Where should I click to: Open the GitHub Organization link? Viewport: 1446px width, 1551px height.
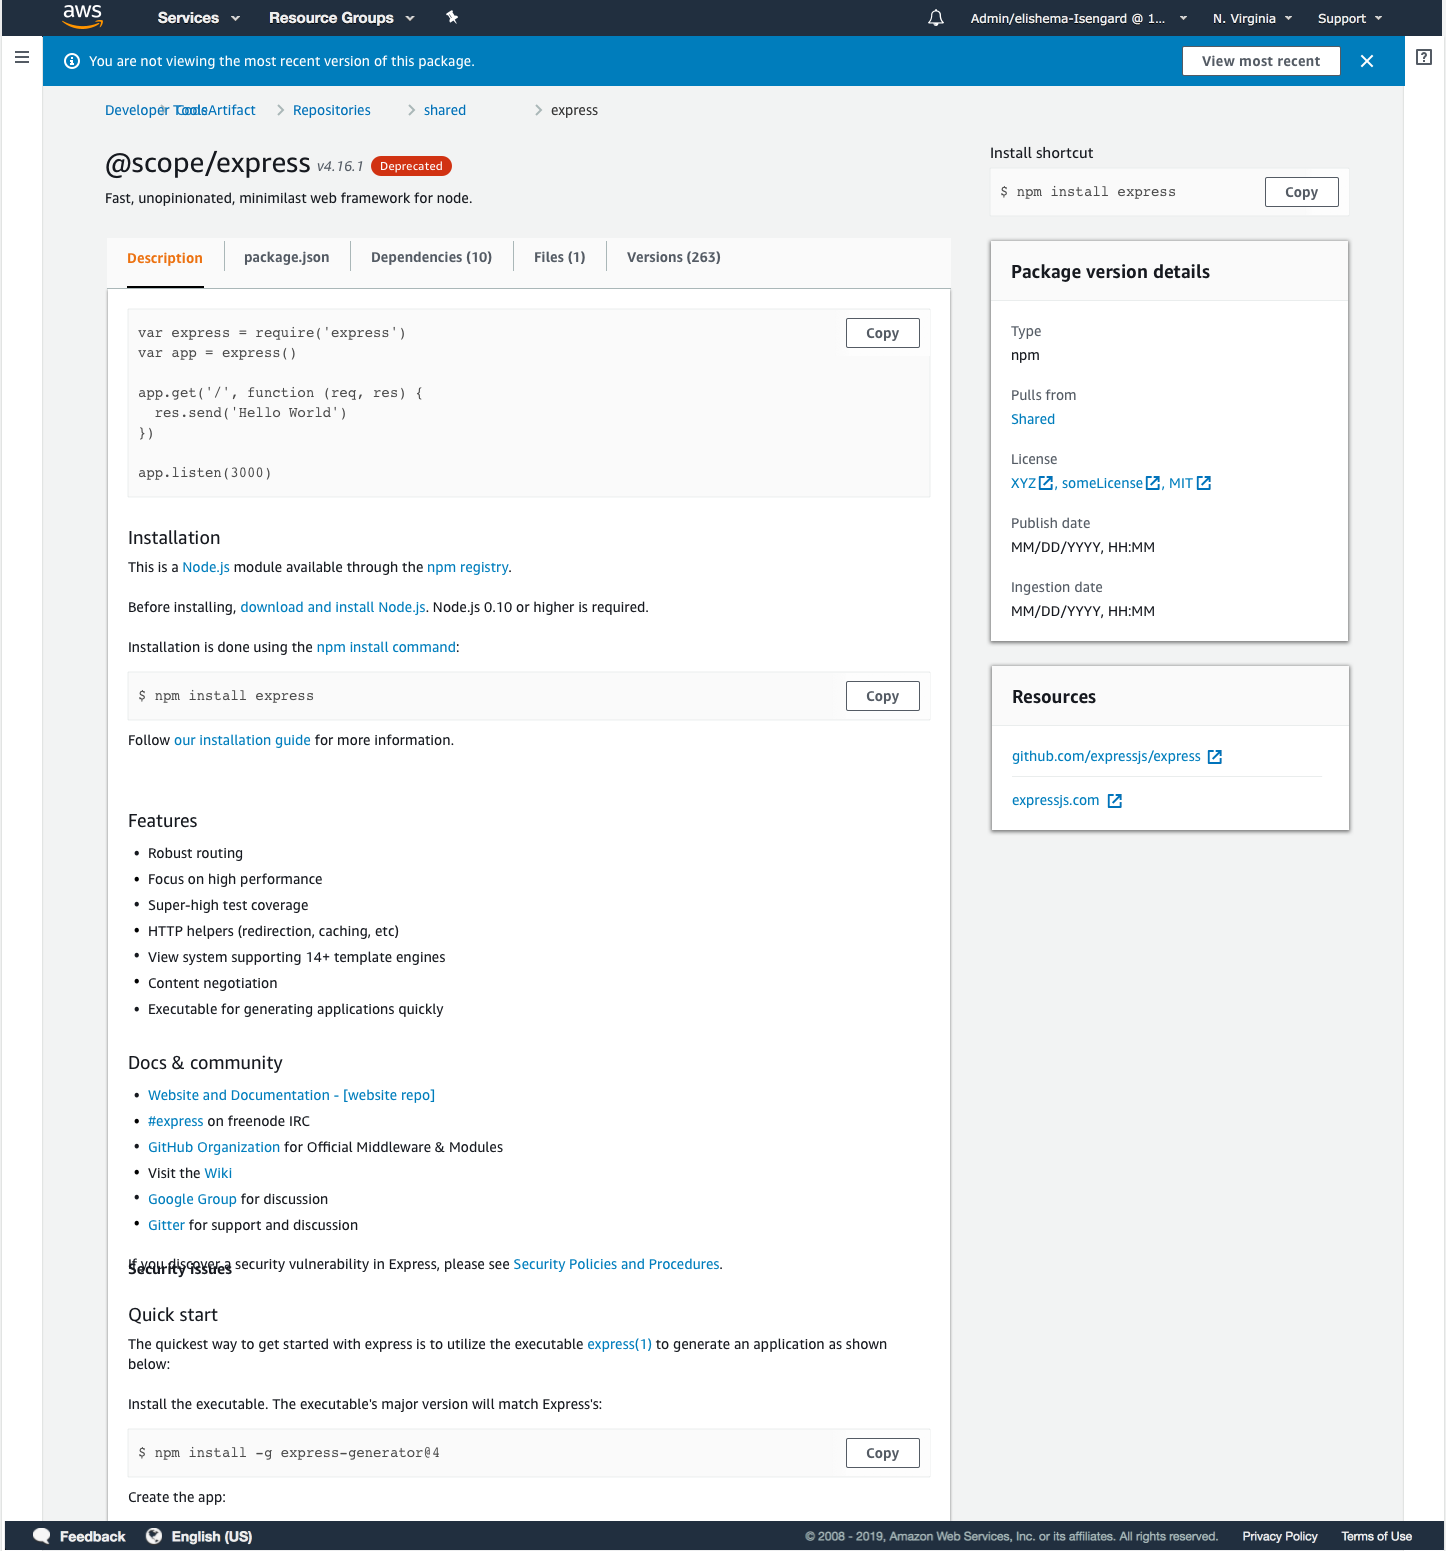[214, 1147]
